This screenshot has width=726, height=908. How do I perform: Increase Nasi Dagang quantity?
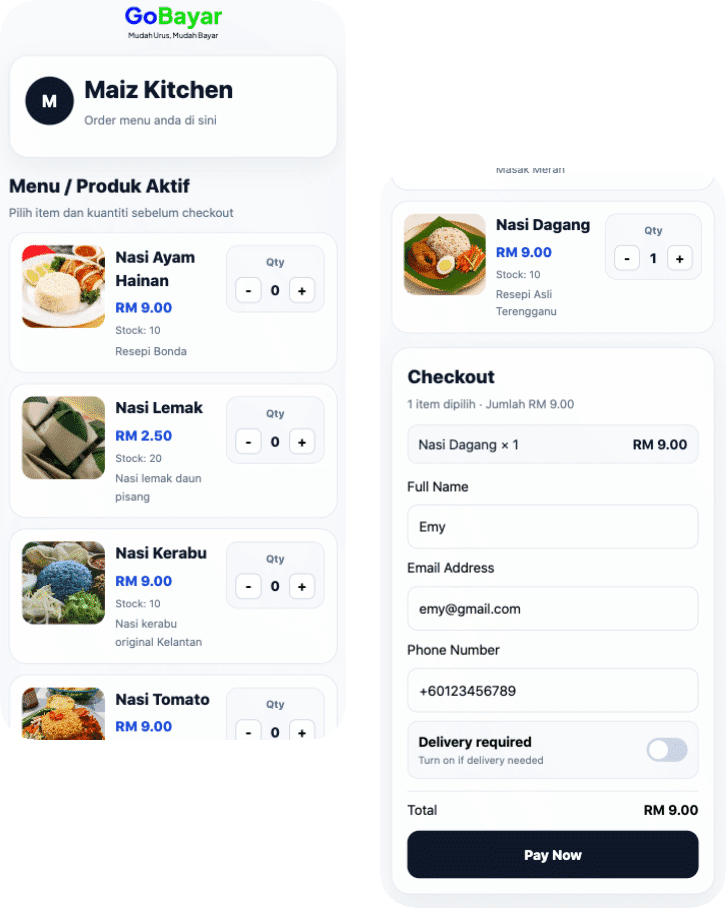680,258
